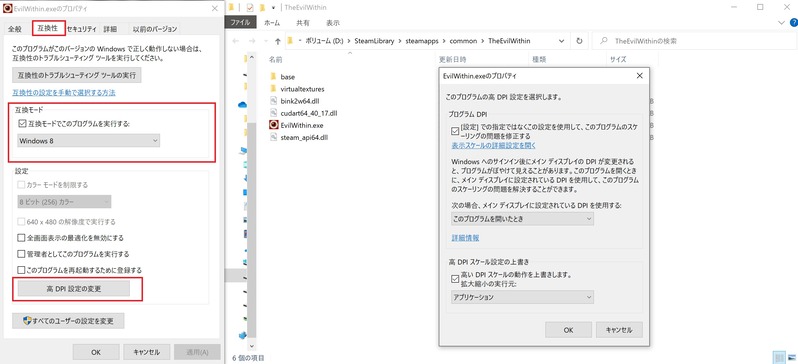Enable run as administrator (管理者として) checkbox
This screenshot has height=364, width=798.
click(21, 254)
